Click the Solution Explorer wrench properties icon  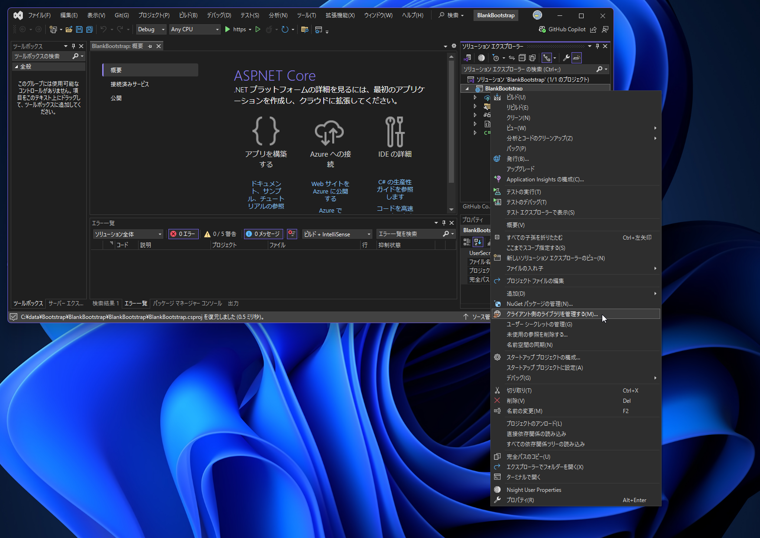(x=566, y=58)
